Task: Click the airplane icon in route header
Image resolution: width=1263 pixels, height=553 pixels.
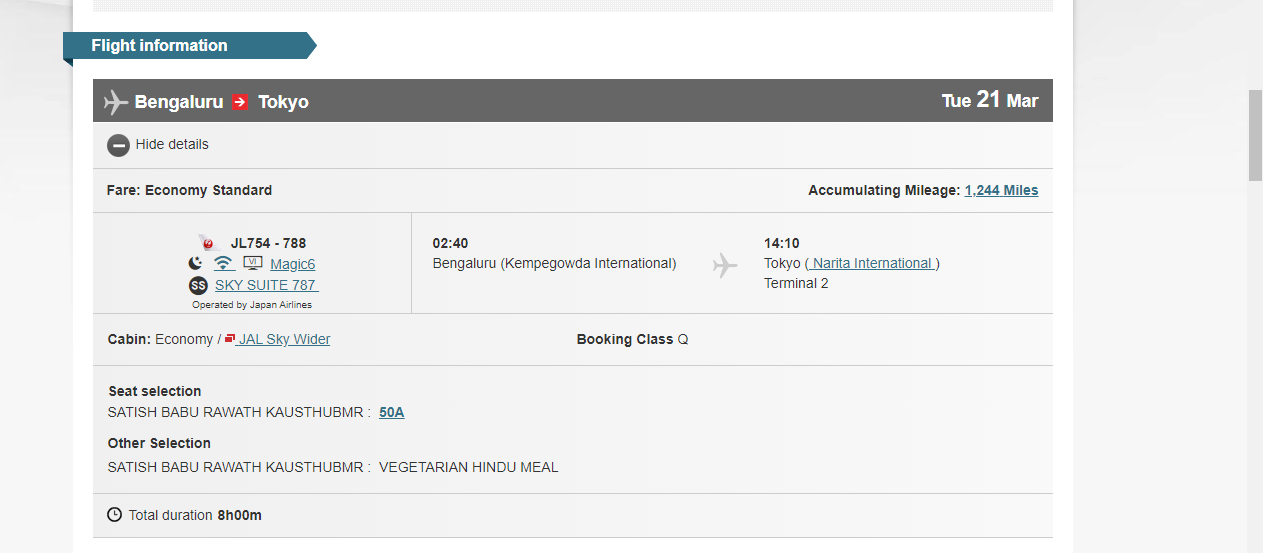Action: click(x=116, y=102)
